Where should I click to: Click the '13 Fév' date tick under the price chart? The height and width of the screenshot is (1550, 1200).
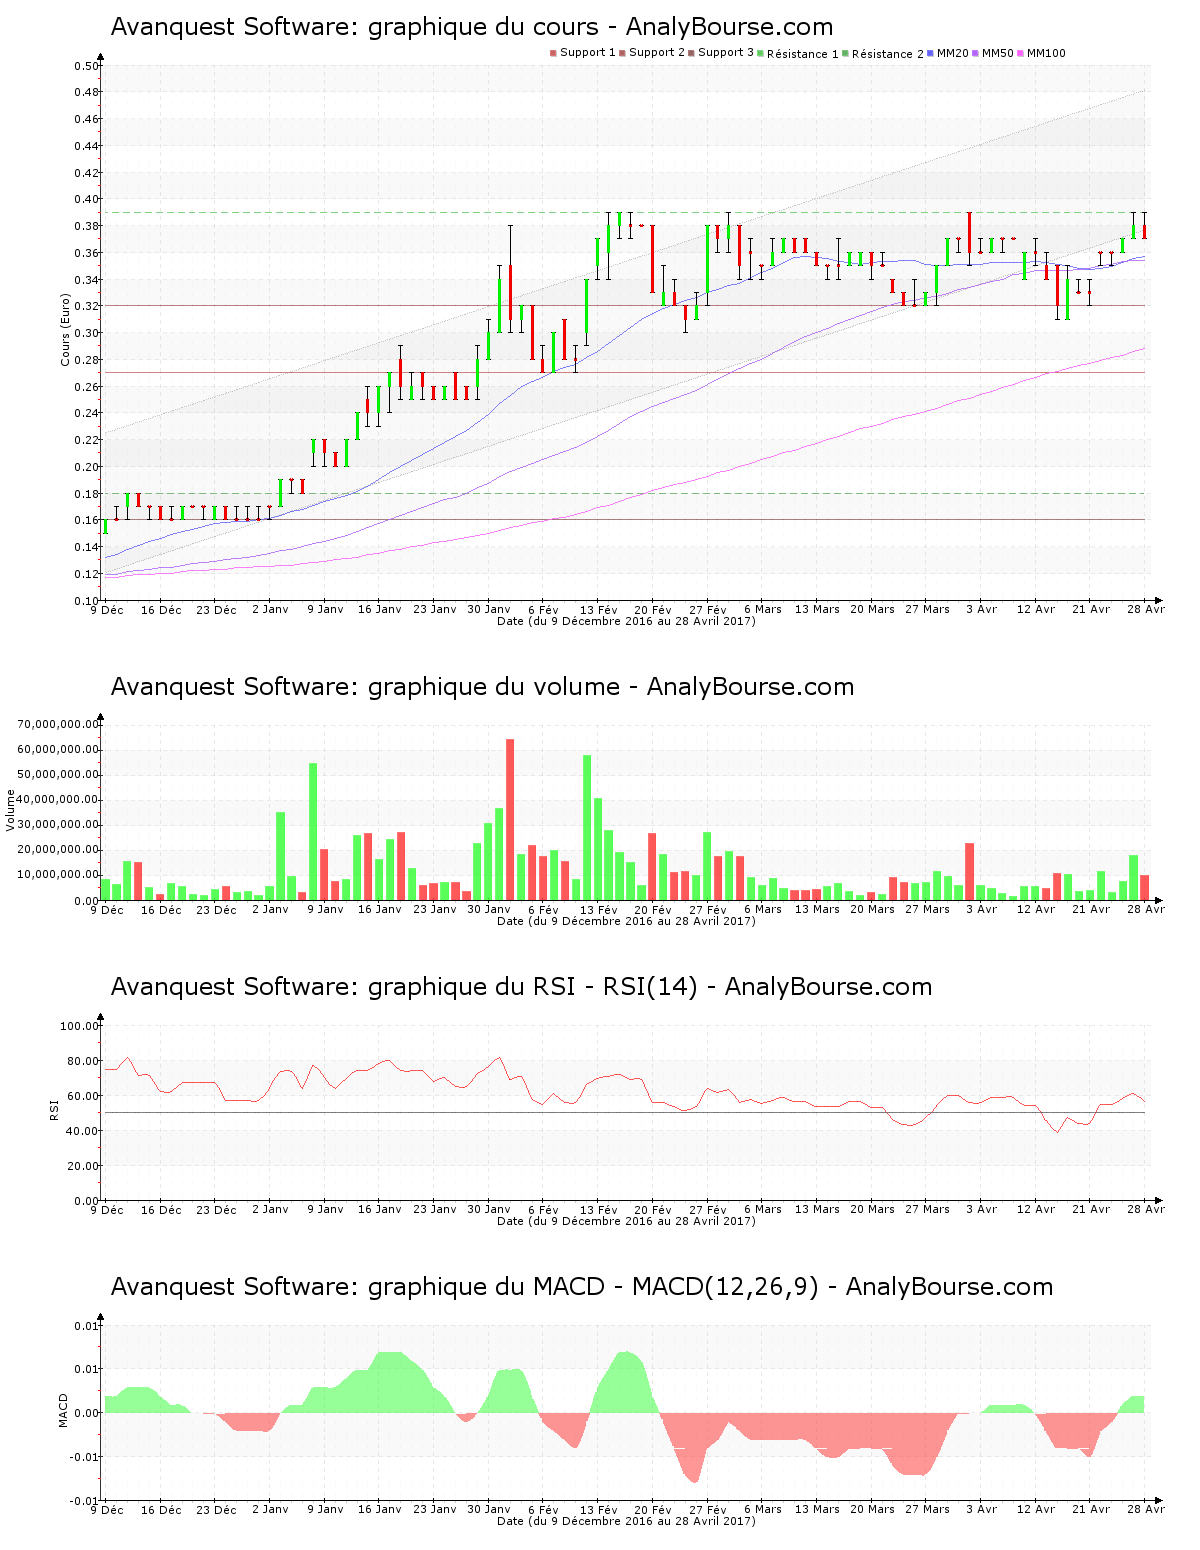[x=599, y=610]
